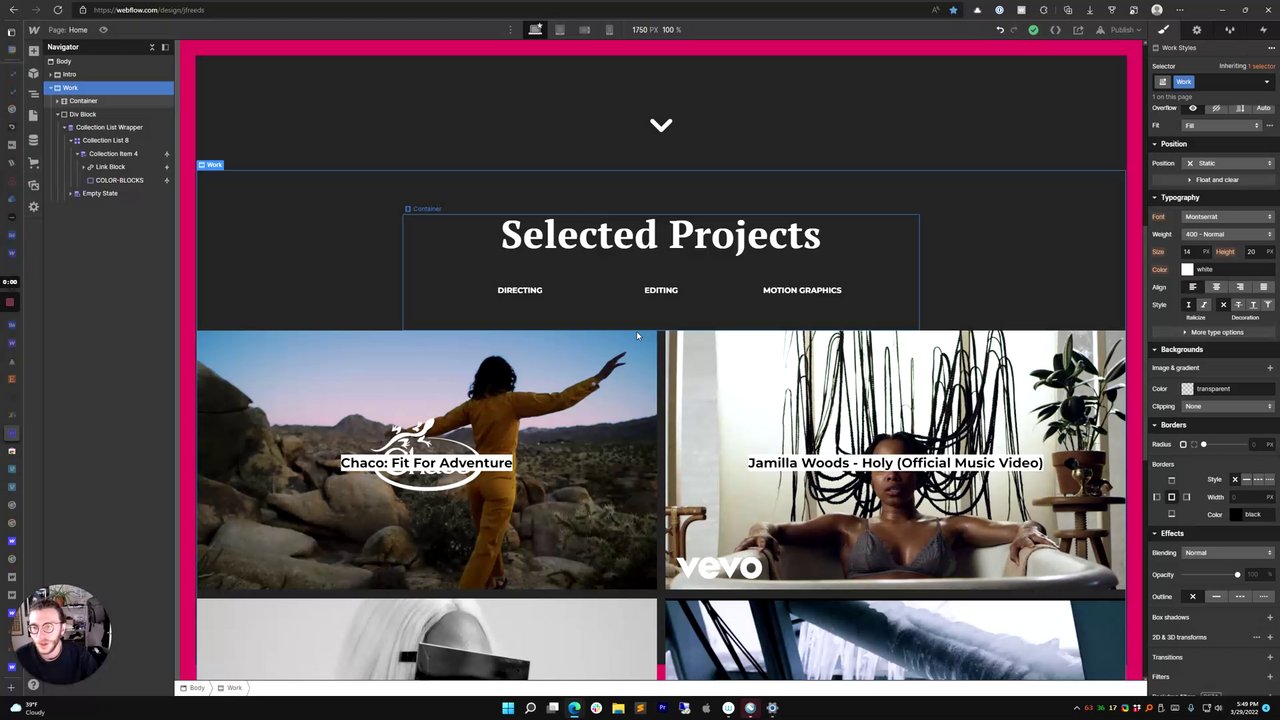Open Weight dropdown showing 400 - Normal

[x=1228, y=234]
